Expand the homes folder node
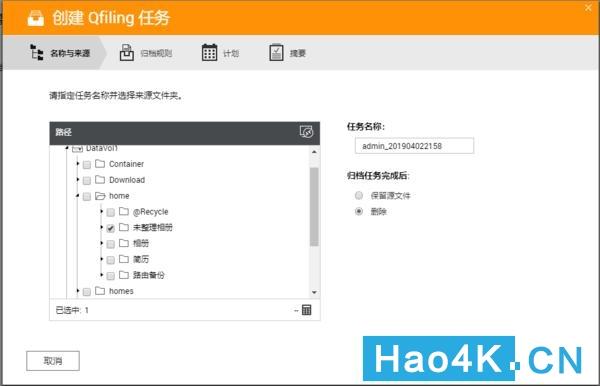The width and height of the screenshot is (600, 386). (78, 291)
